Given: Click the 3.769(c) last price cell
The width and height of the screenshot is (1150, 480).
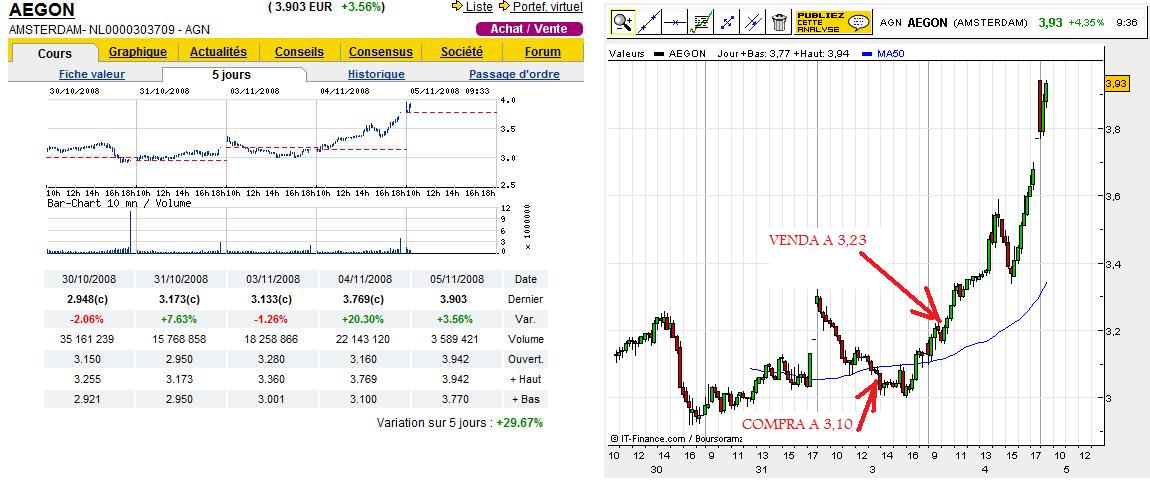Looking at the screenshot, I should click(x=365, y=299).
